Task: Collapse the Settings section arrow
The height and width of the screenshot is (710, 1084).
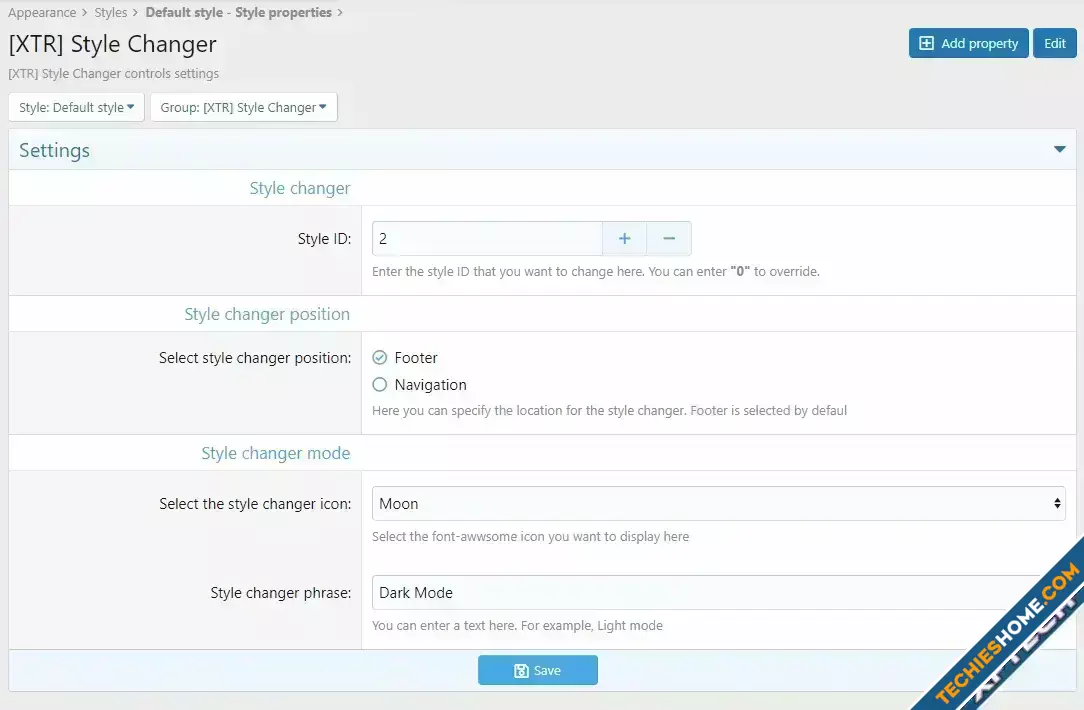Action: (x=1059, y=150)
